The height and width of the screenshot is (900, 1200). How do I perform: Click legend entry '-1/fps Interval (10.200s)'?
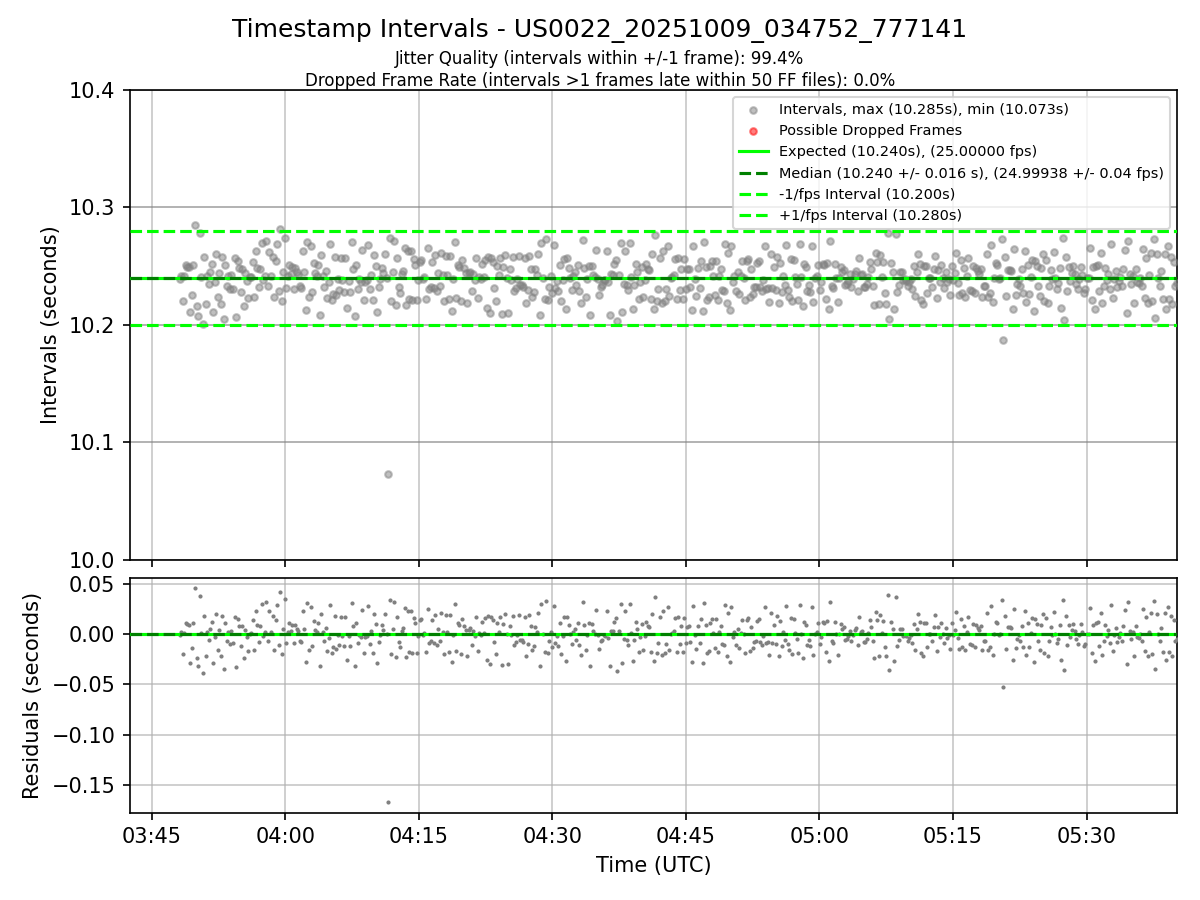pos(867,194)
